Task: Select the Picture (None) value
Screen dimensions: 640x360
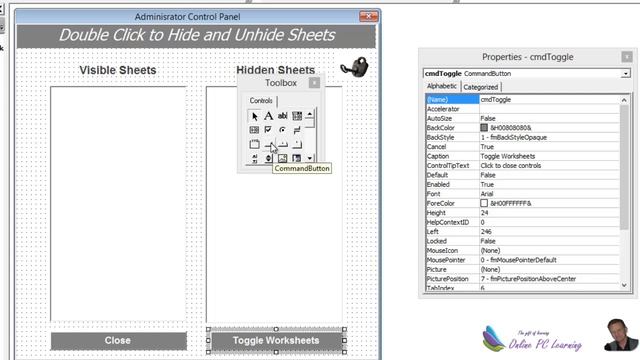Action: tap(549, 269)
